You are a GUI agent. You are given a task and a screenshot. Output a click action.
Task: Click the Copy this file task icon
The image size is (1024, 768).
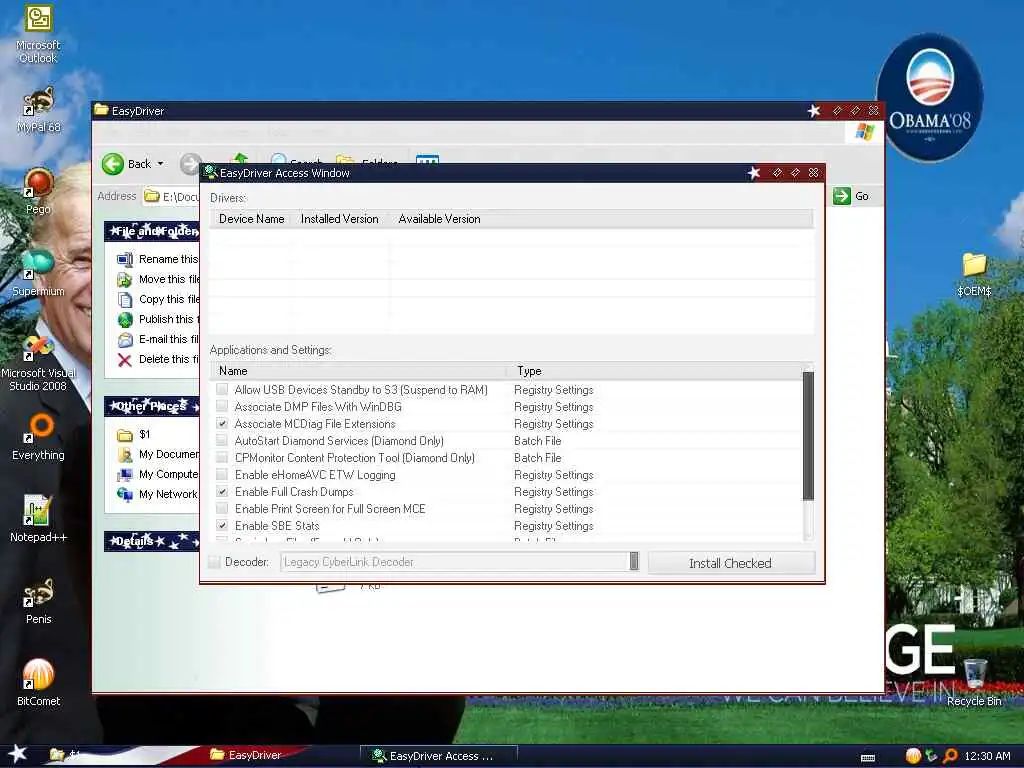click(125, 299)
